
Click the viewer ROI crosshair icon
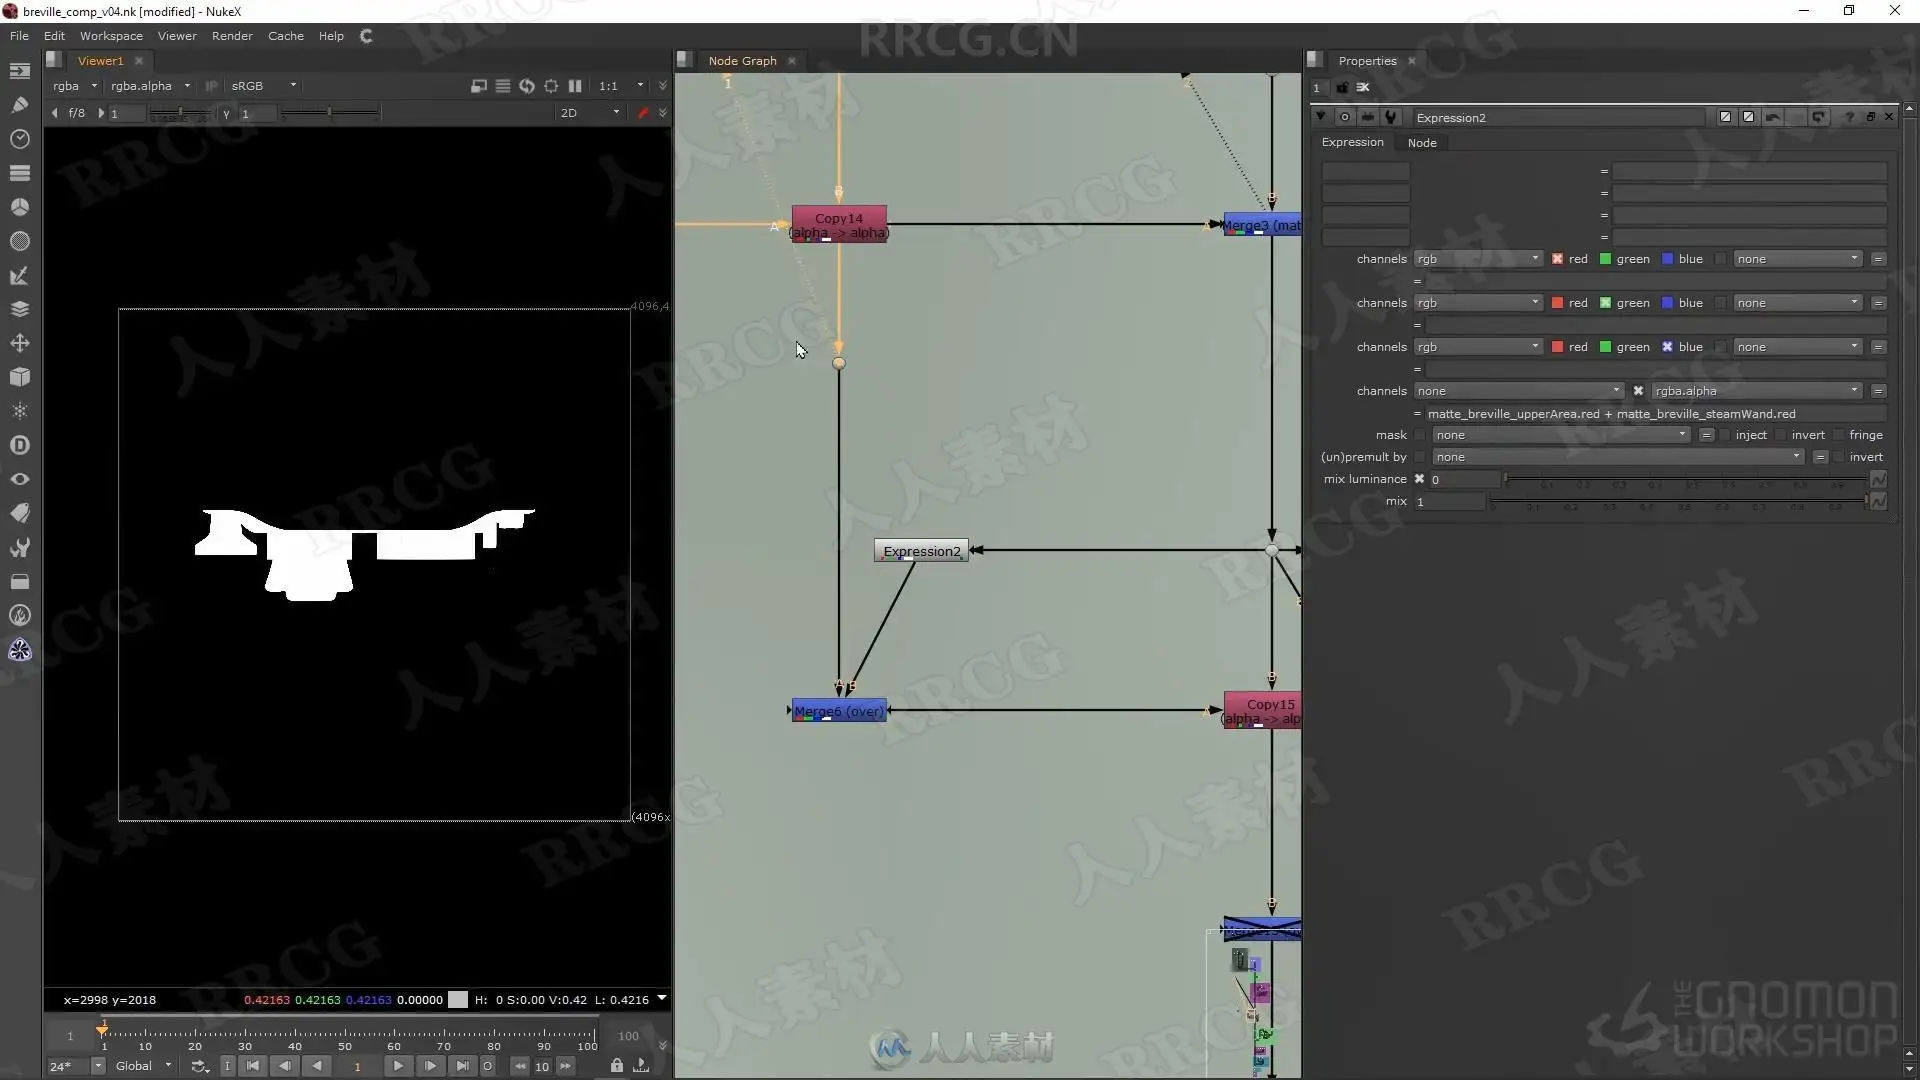551,86
